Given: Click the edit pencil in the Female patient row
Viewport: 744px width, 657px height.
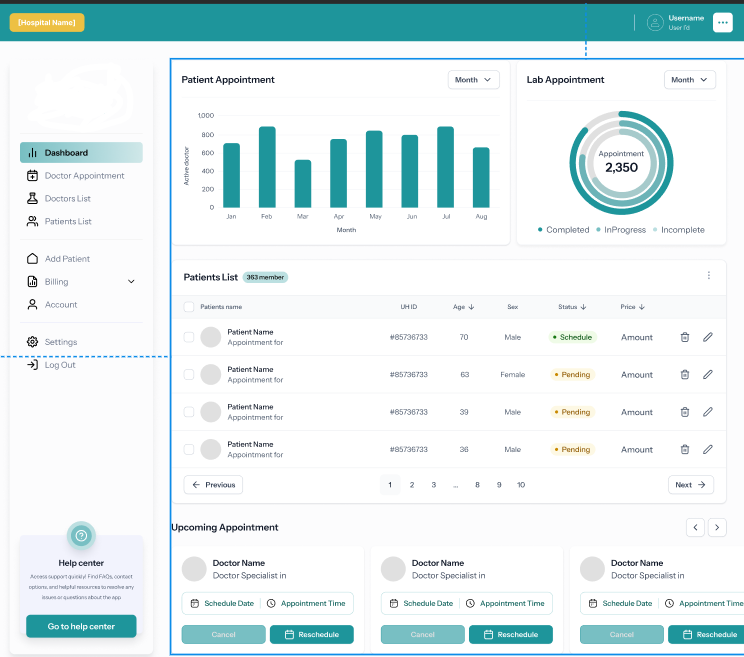Looking at the screenshot, I should (708, 374).
